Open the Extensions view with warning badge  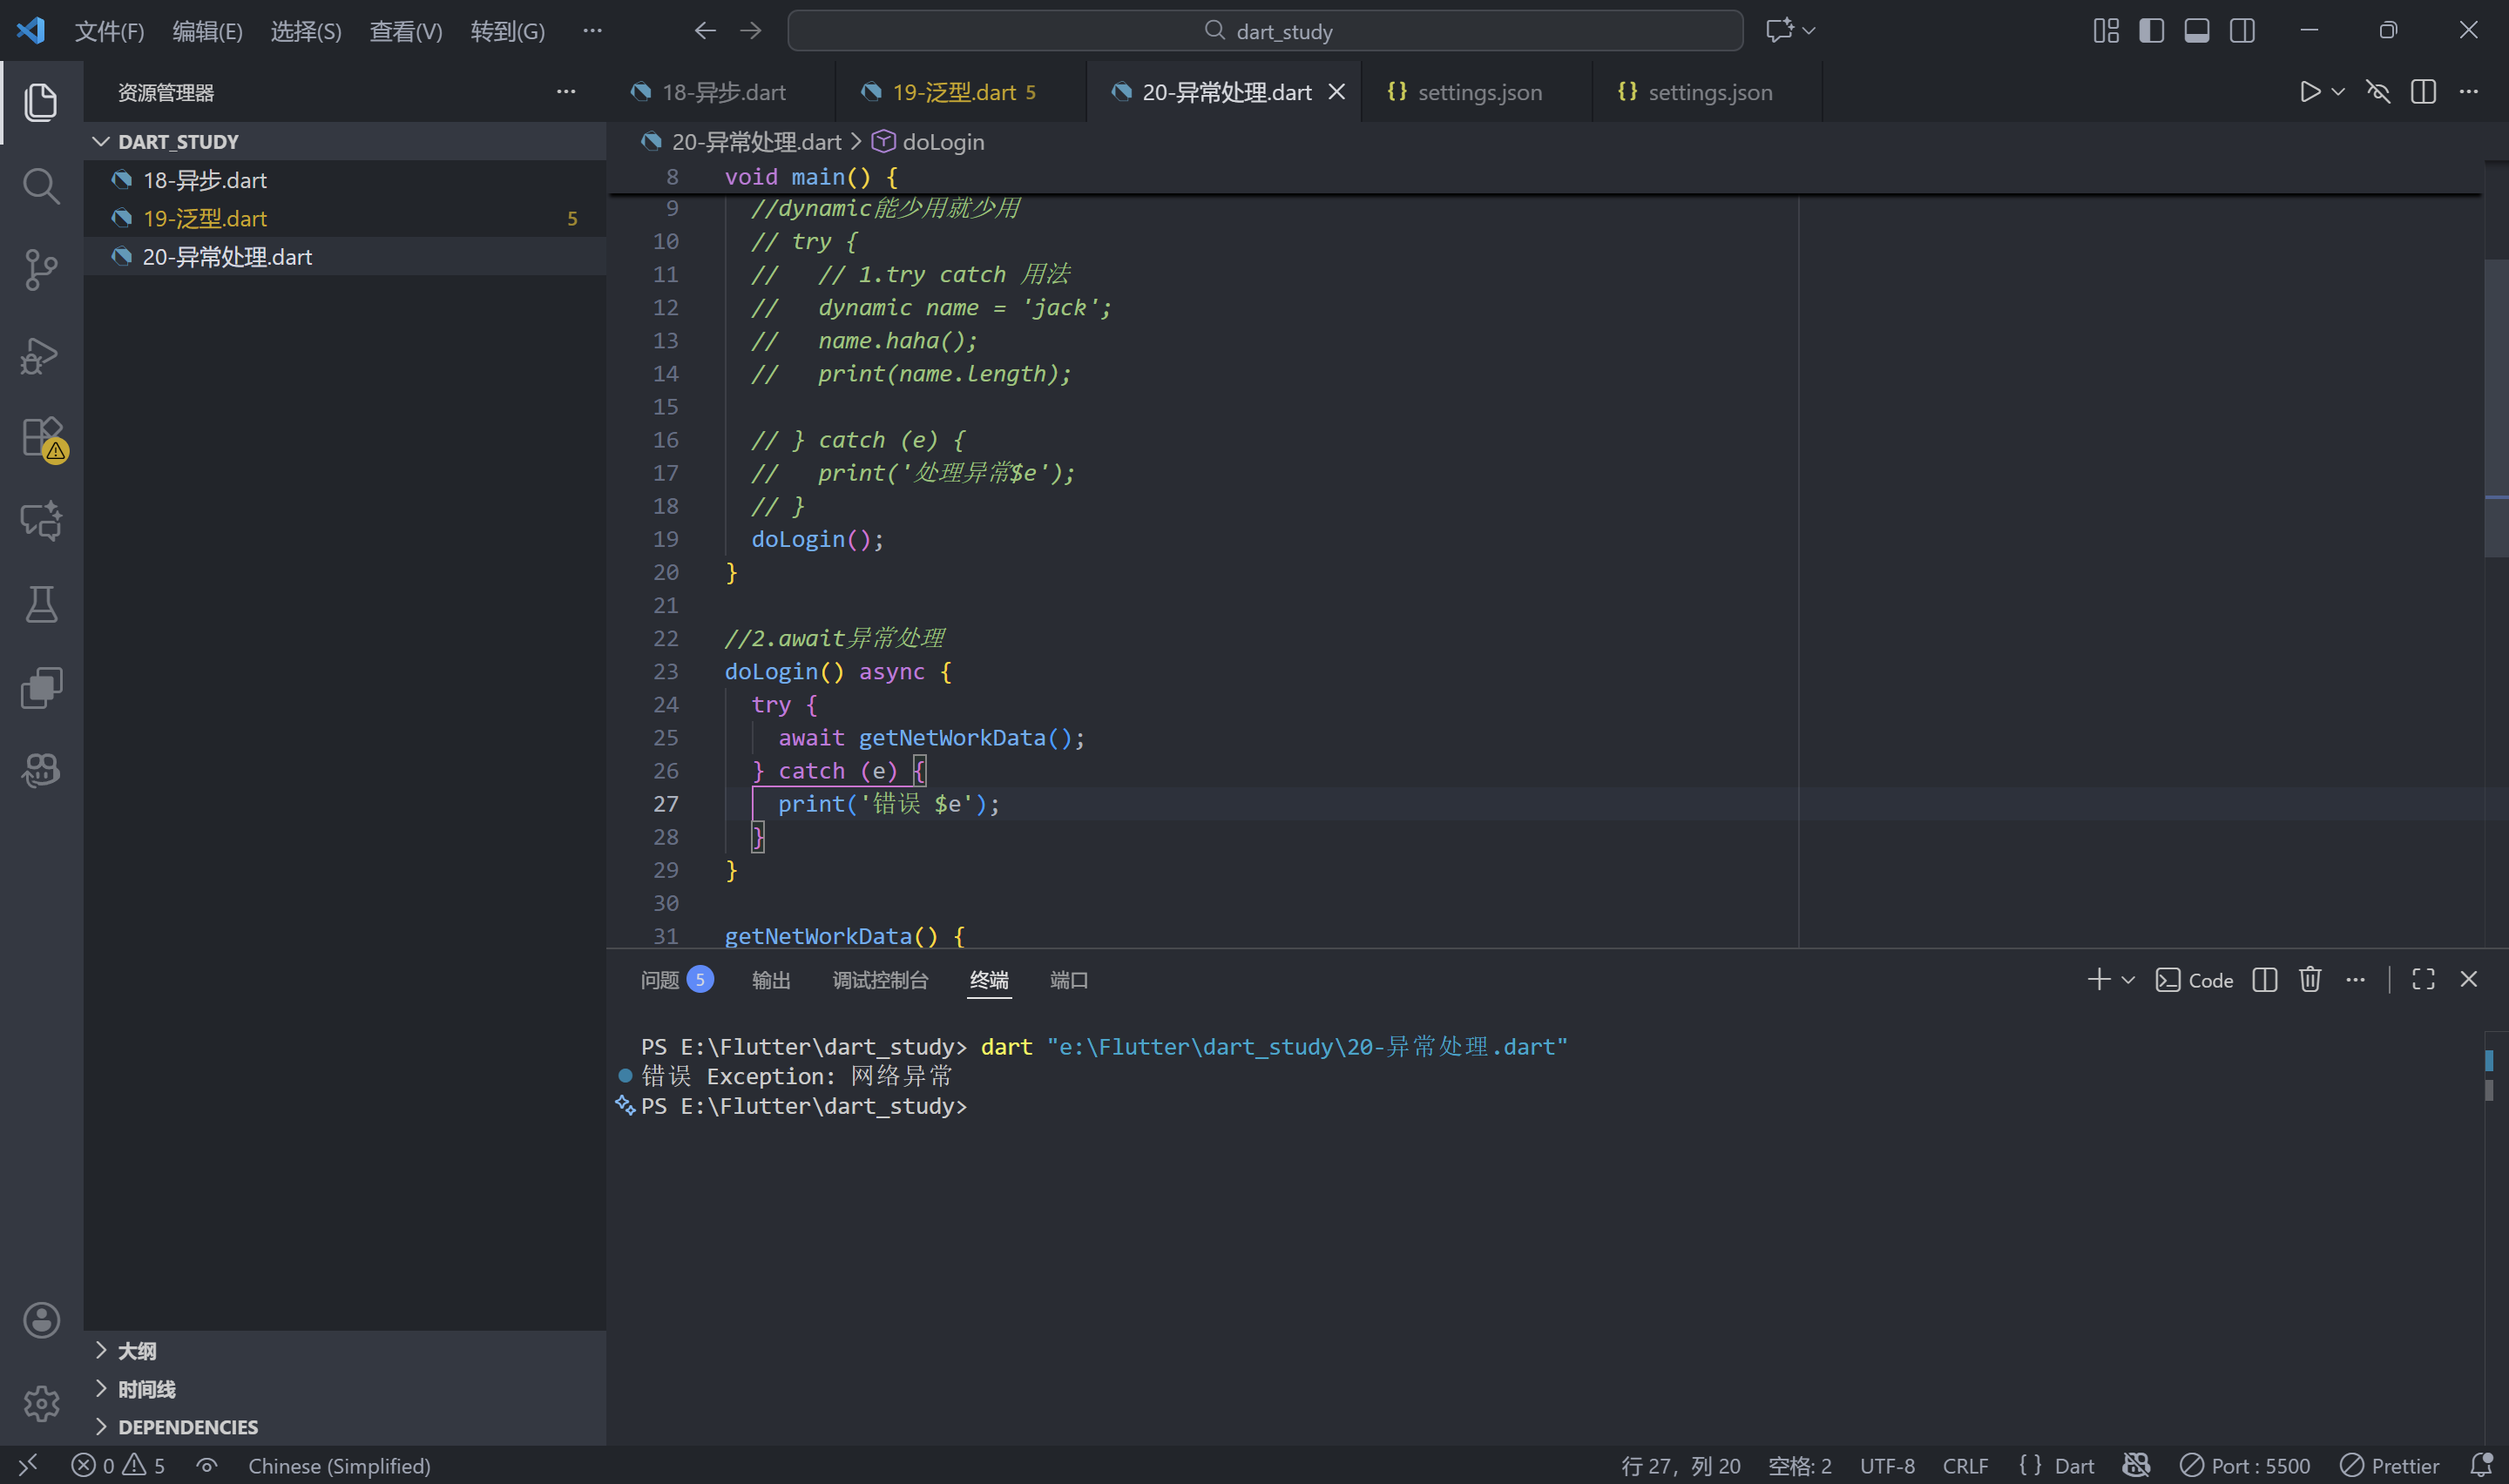pyautogui.click(x=41, y=438)
